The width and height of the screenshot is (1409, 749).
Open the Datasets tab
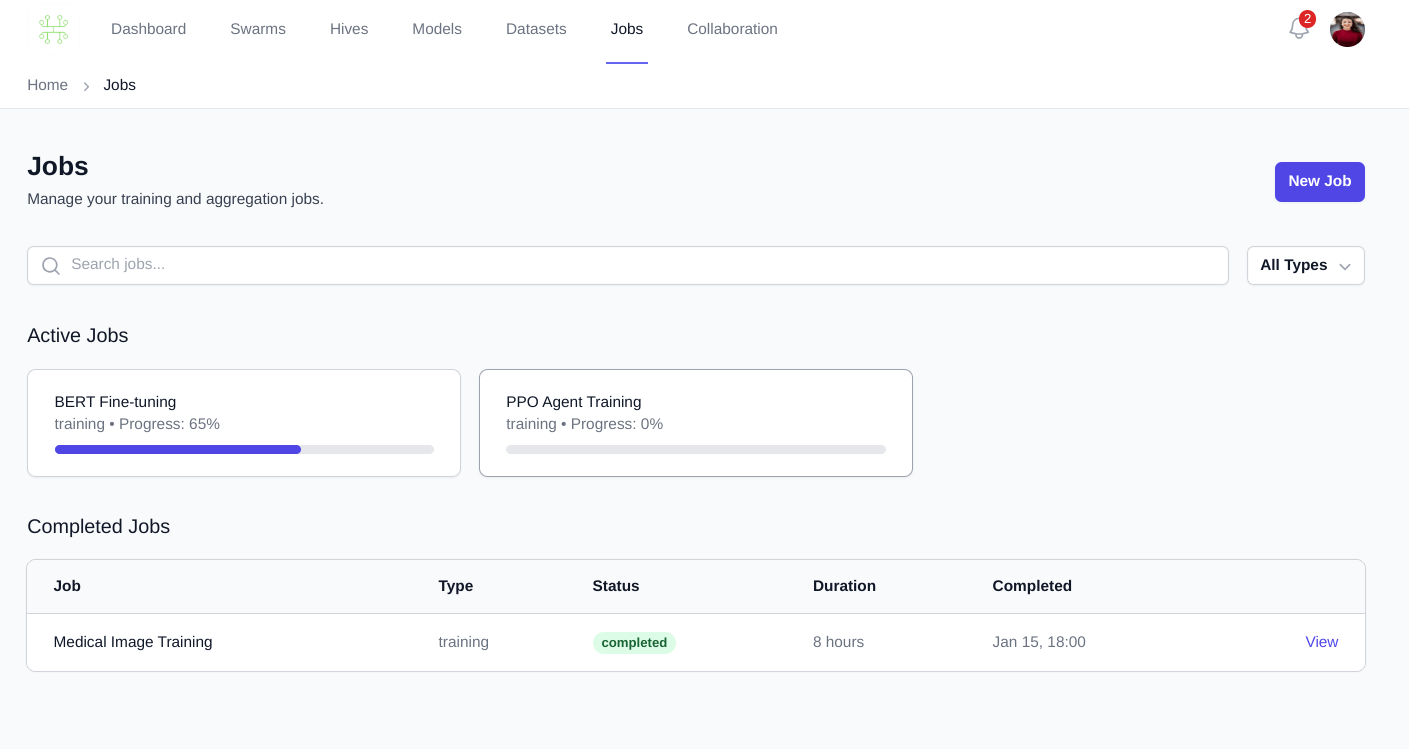536,29
